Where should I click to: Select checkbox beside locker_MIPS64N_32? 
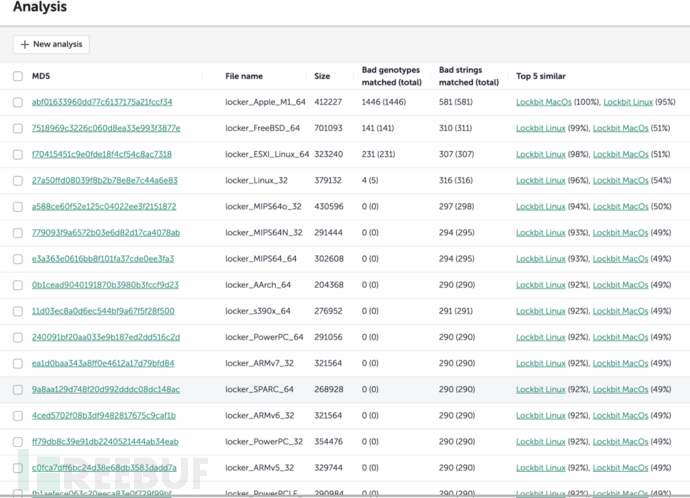click(18, 233)
